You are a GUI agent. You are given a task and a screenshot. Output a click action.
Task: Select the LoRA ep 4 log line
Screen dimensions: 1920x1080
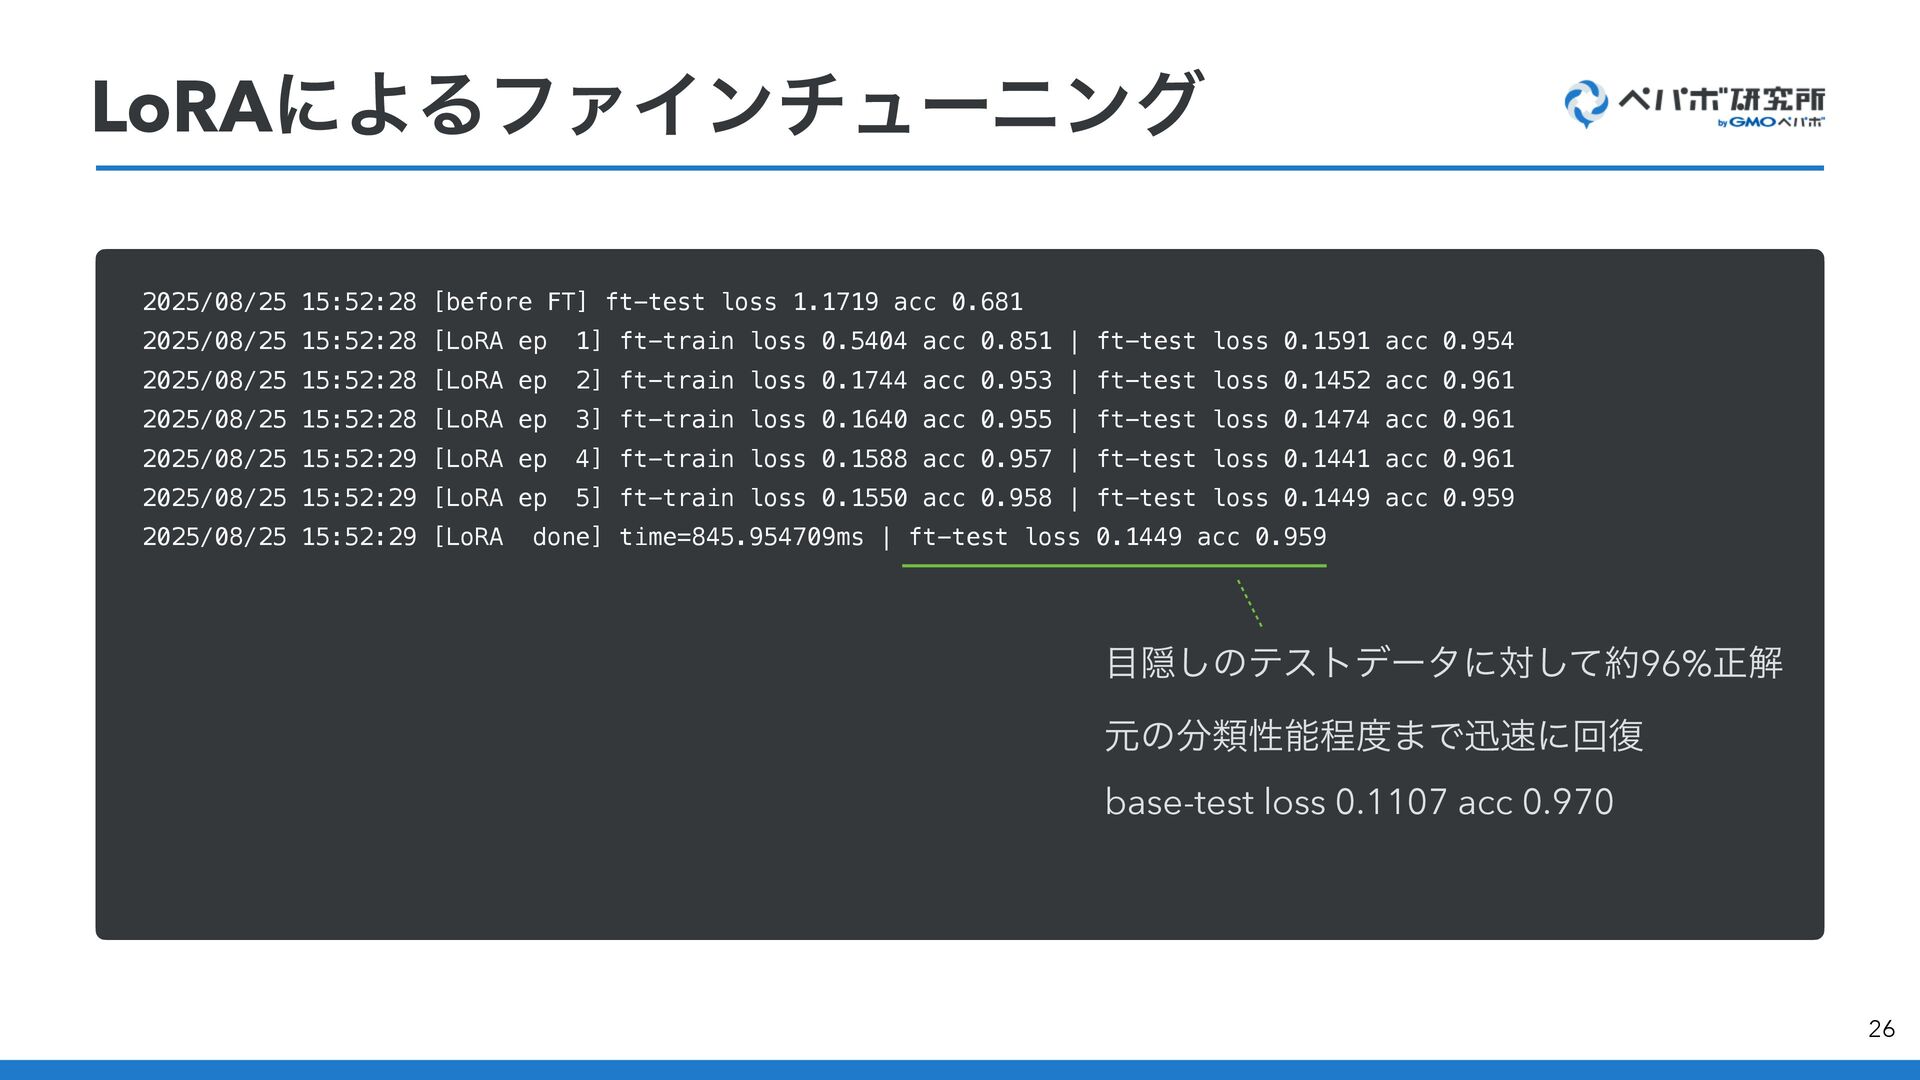828,459
